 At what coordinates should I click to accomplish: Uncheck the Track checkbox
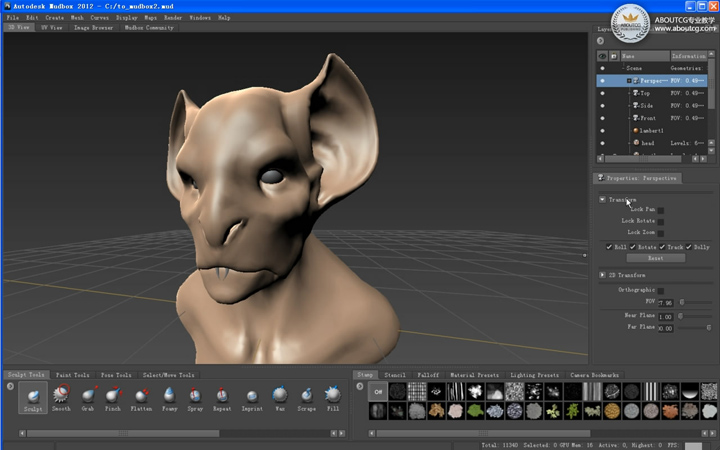click(x=662, y=247)
